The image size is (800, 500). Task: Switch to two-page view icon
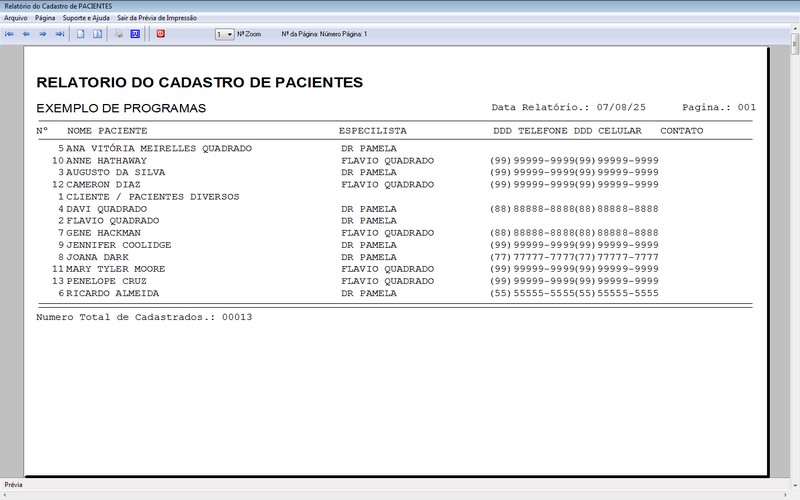coord(97,34)
